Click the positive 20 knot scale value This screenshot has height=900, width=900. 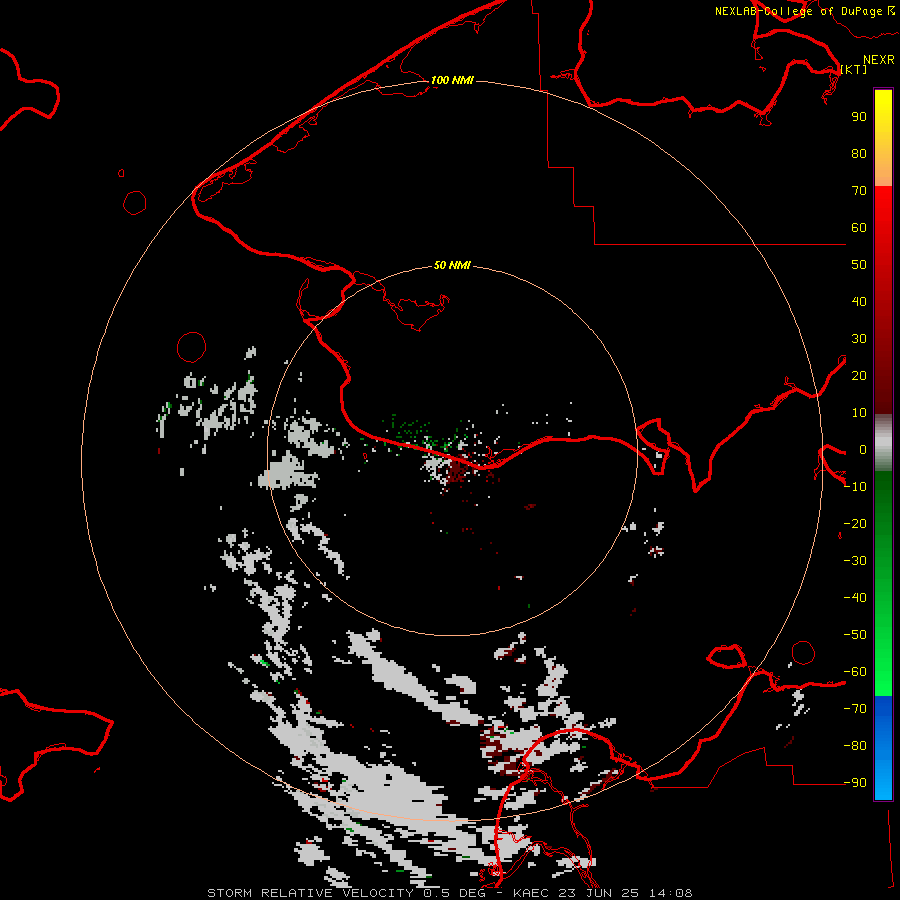coord(859,376)
